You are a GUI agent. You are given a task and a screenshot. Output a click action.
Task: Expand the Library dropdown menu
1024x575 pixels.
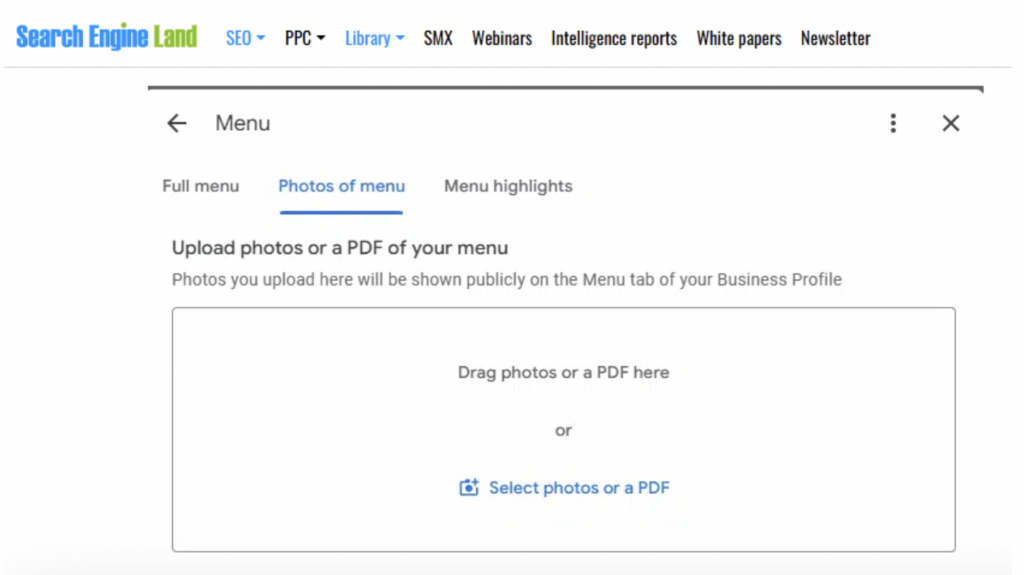click(x=374, y=38)
